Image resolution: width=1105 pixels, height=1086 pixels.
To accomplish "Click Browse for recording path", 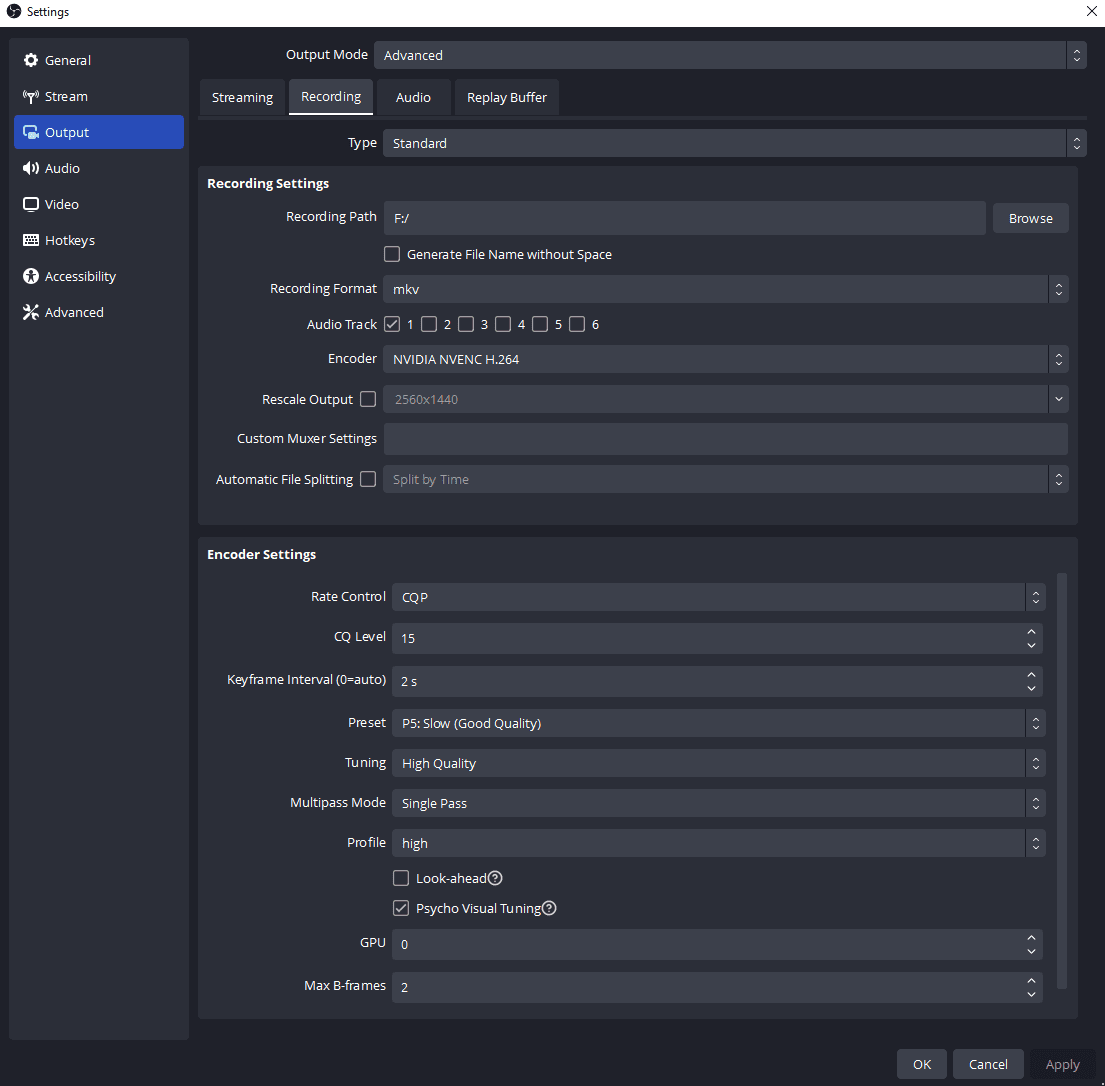I will point(1030,218).
